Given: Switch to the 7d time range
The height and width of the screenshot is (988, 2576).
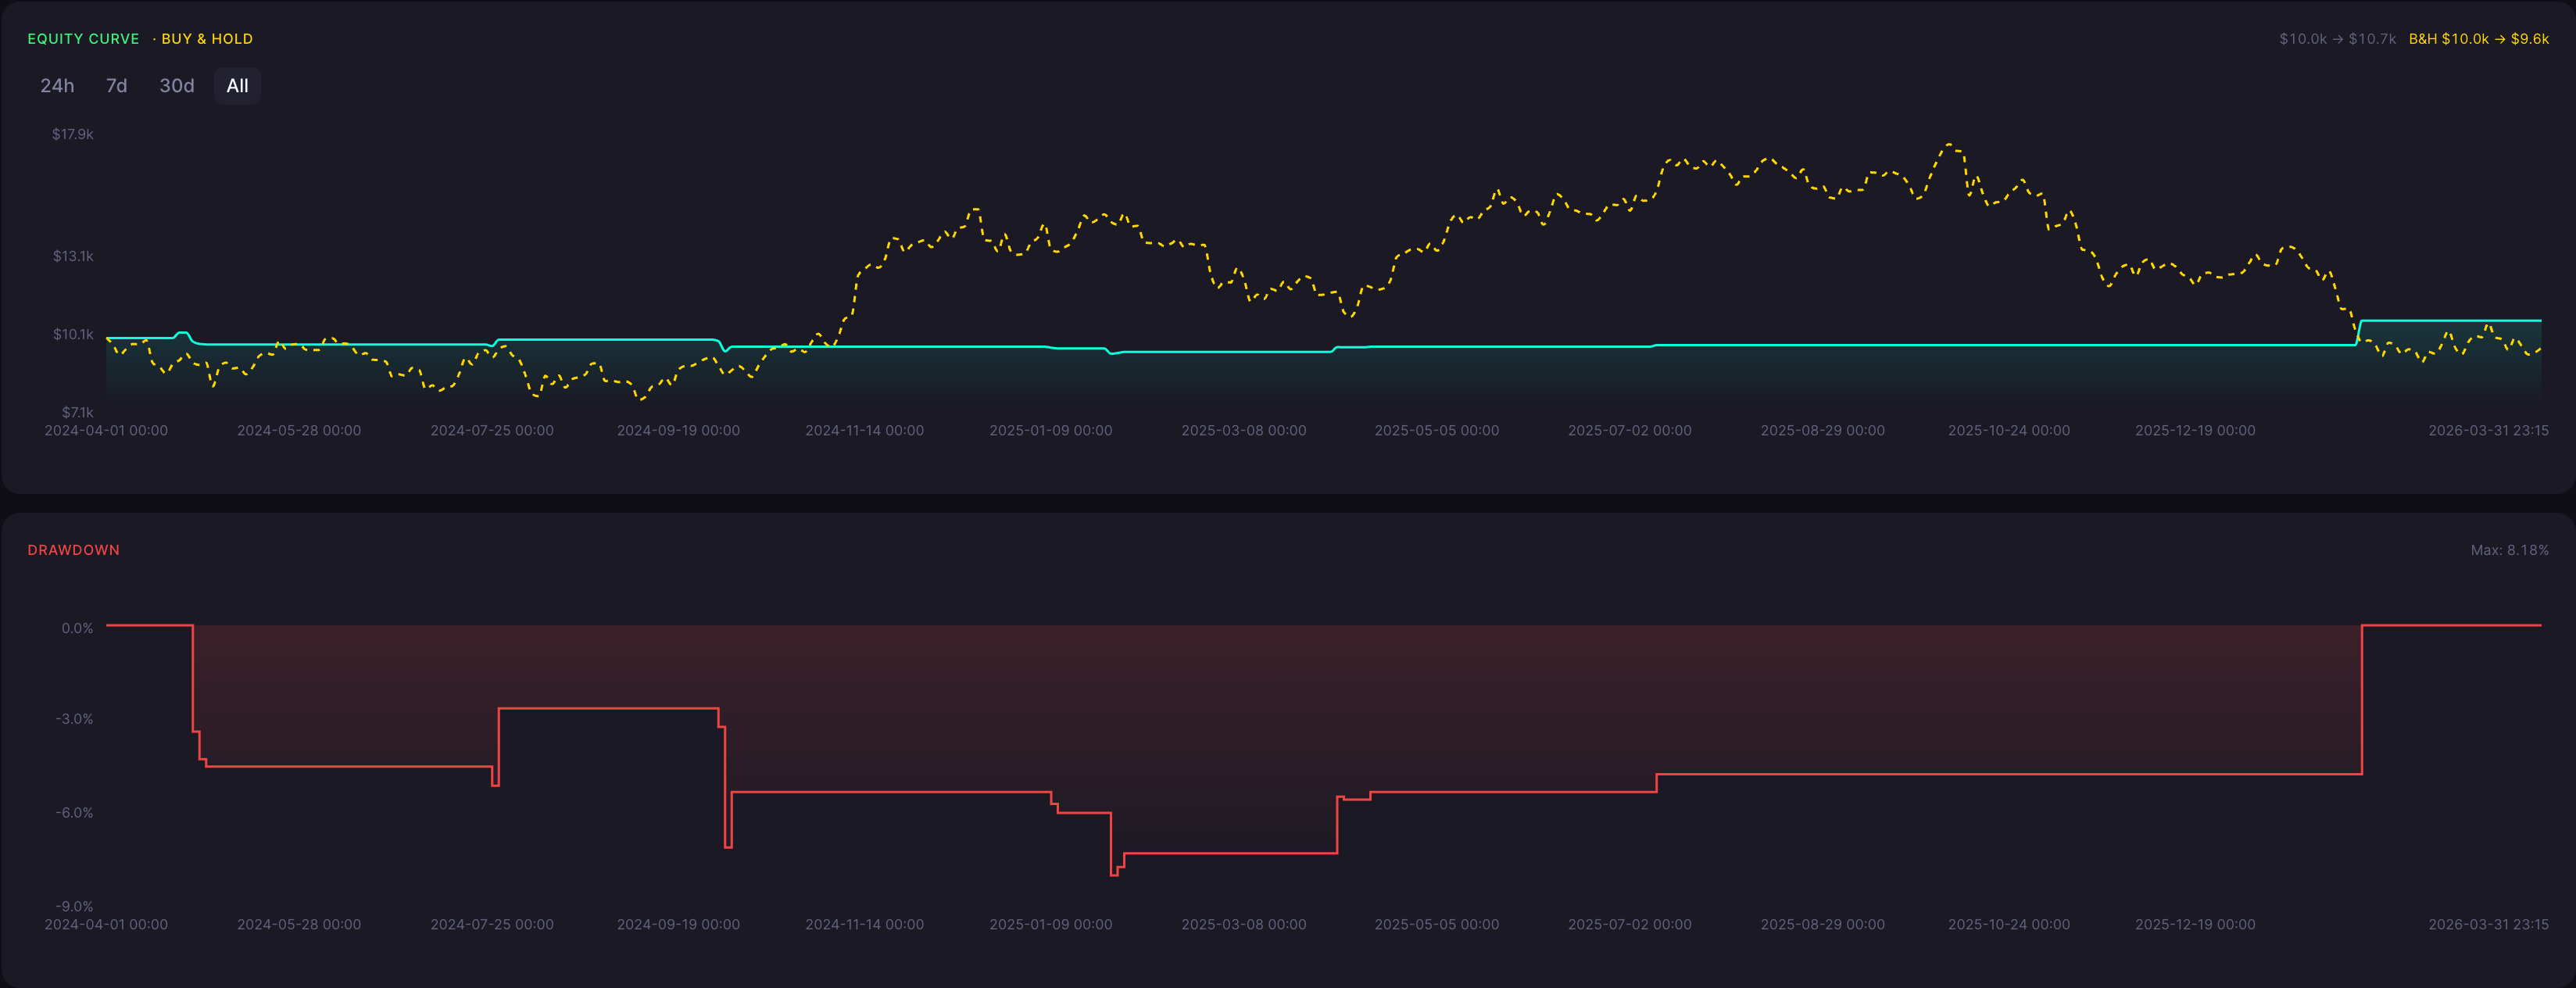Looking at the screenshot, I should [117, 86].
